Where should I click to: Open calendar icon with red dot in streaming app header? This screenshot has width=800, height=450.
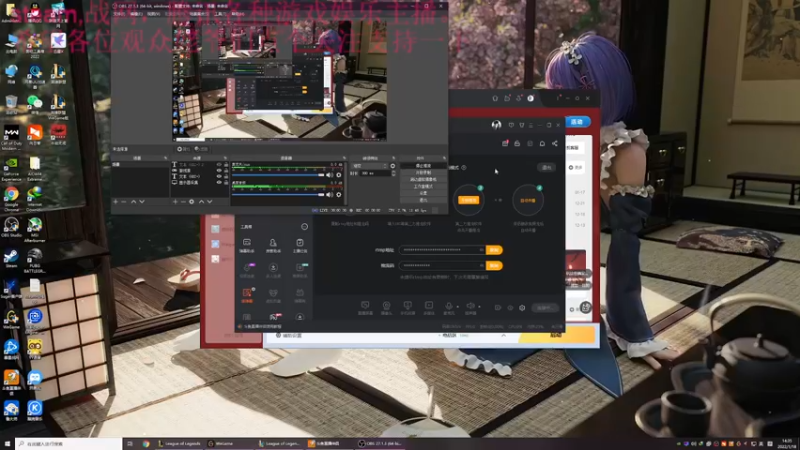pos(505,143)
